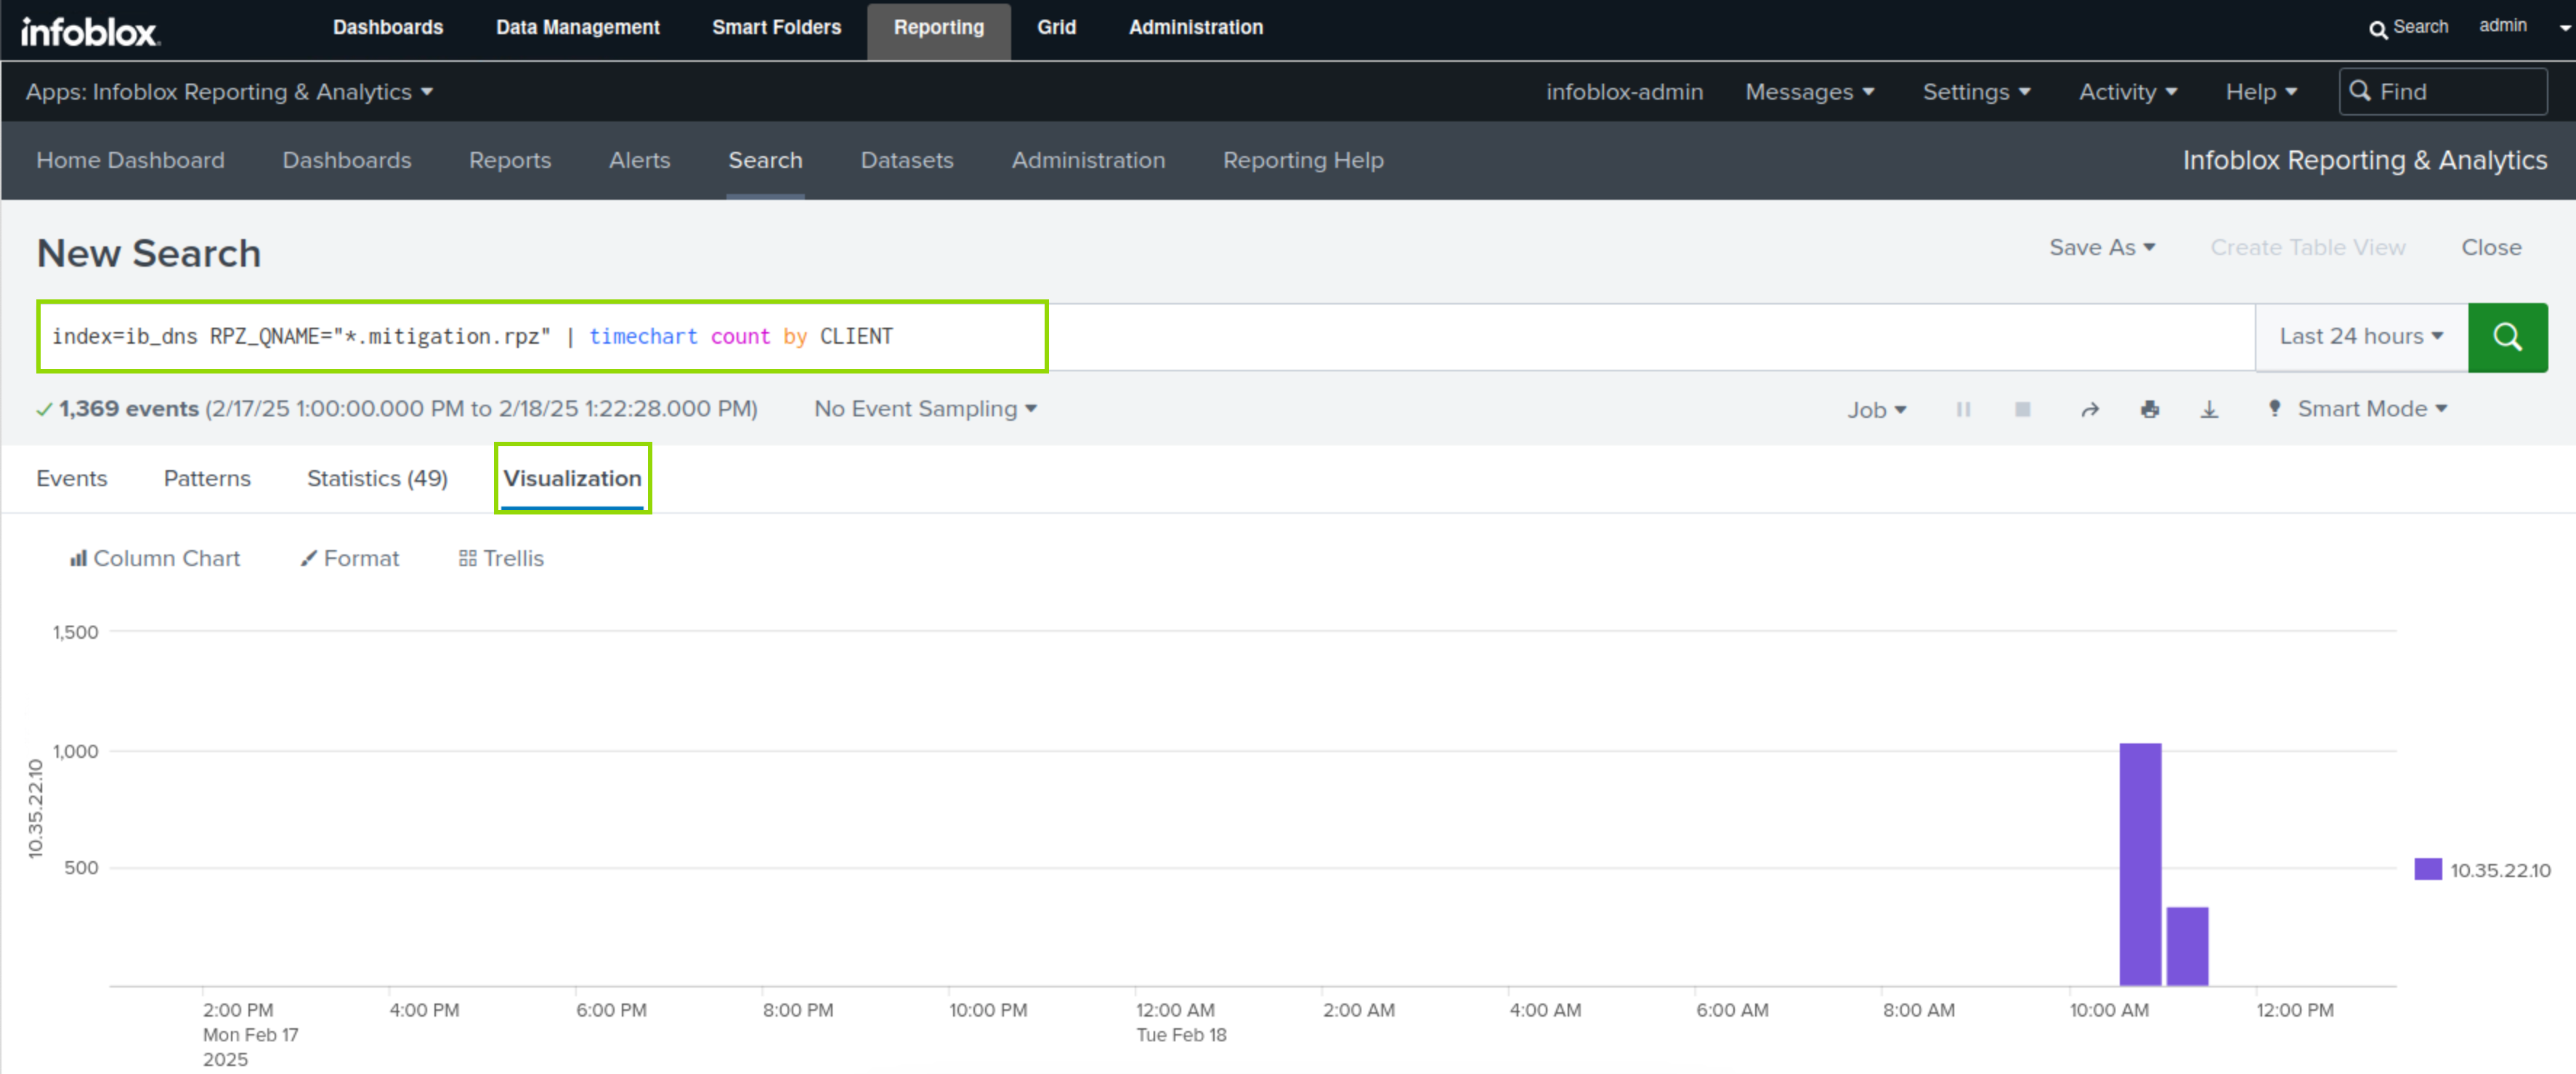Viewport: 2576px width, 1074px height.
Task: Switch to the Statistics (49) tab
Action: coord(377,478)
